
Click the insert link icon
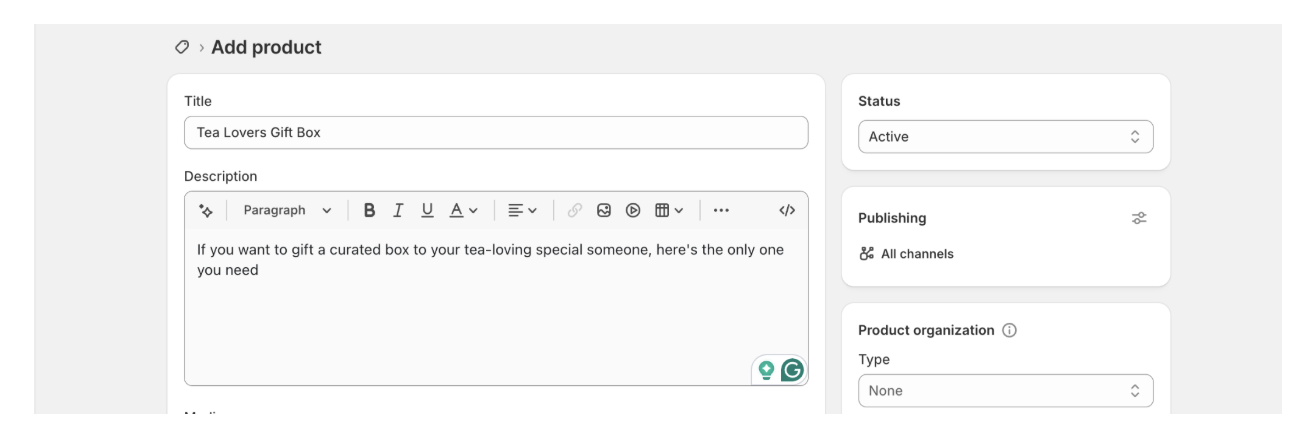[x=575, y=210]
